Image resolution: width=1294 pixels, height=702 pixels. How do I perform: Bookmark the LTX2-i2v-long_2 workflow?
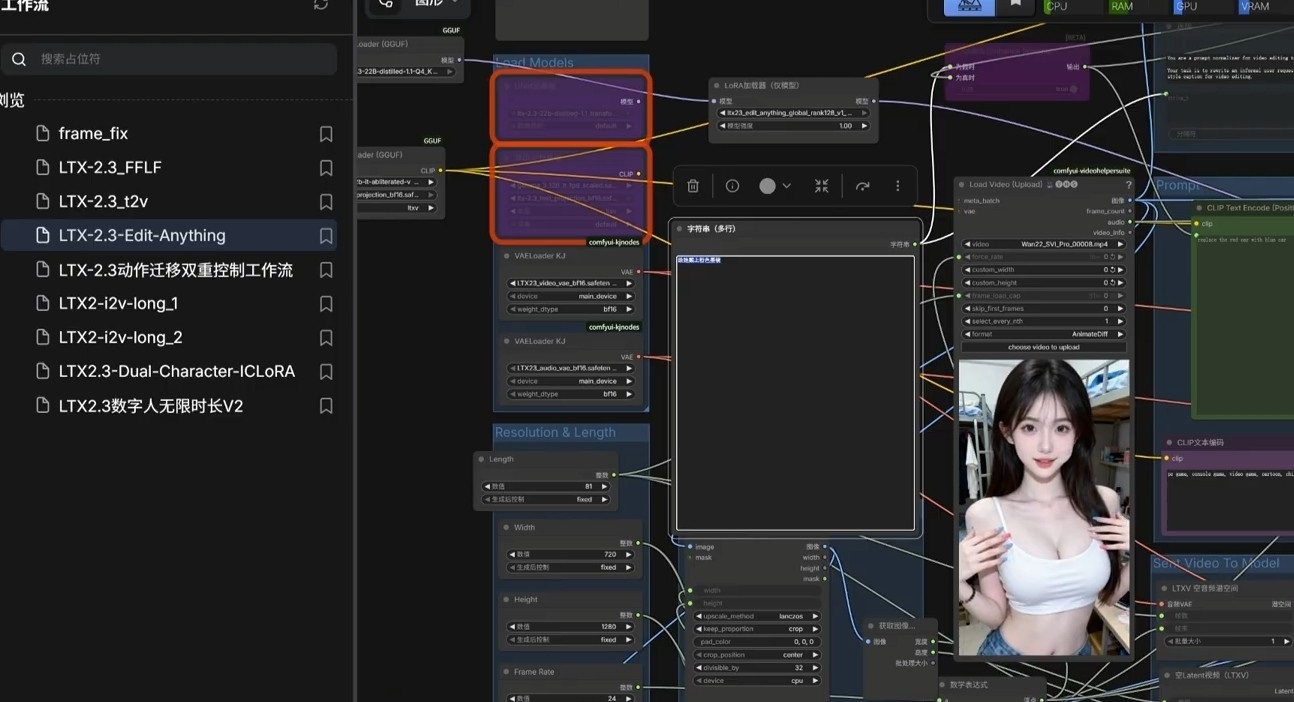click(326, 337)
